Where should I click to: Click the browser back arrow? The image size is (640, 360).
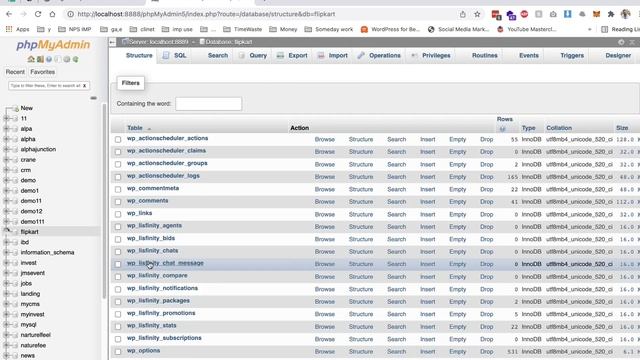click(9, 14)
